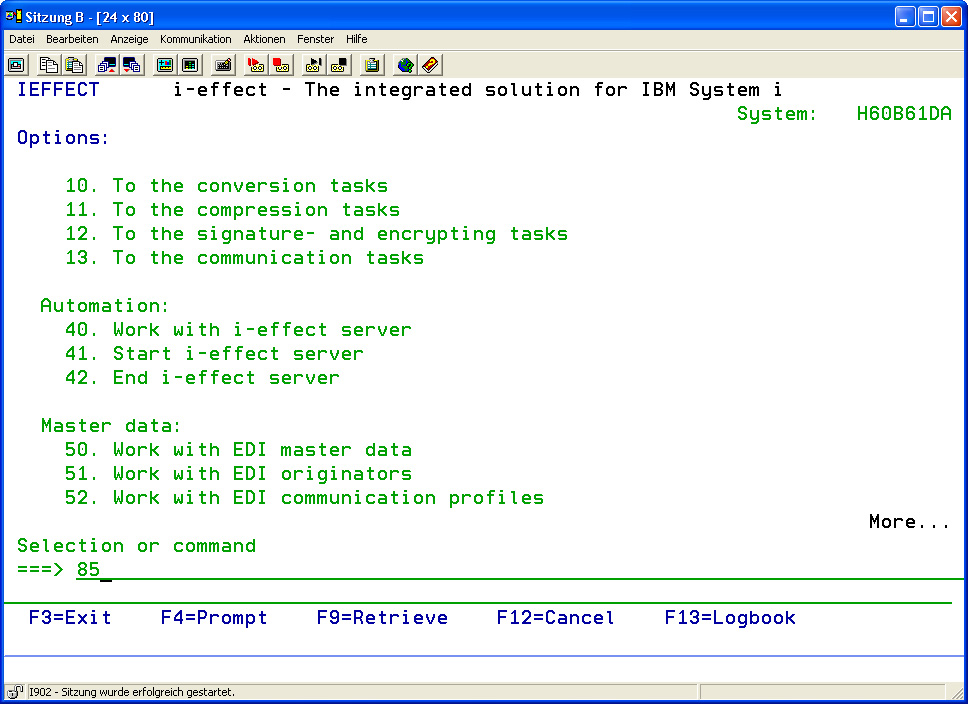
Task: Open the keyboard mapping toolbar icon
Action: [223, 65]
